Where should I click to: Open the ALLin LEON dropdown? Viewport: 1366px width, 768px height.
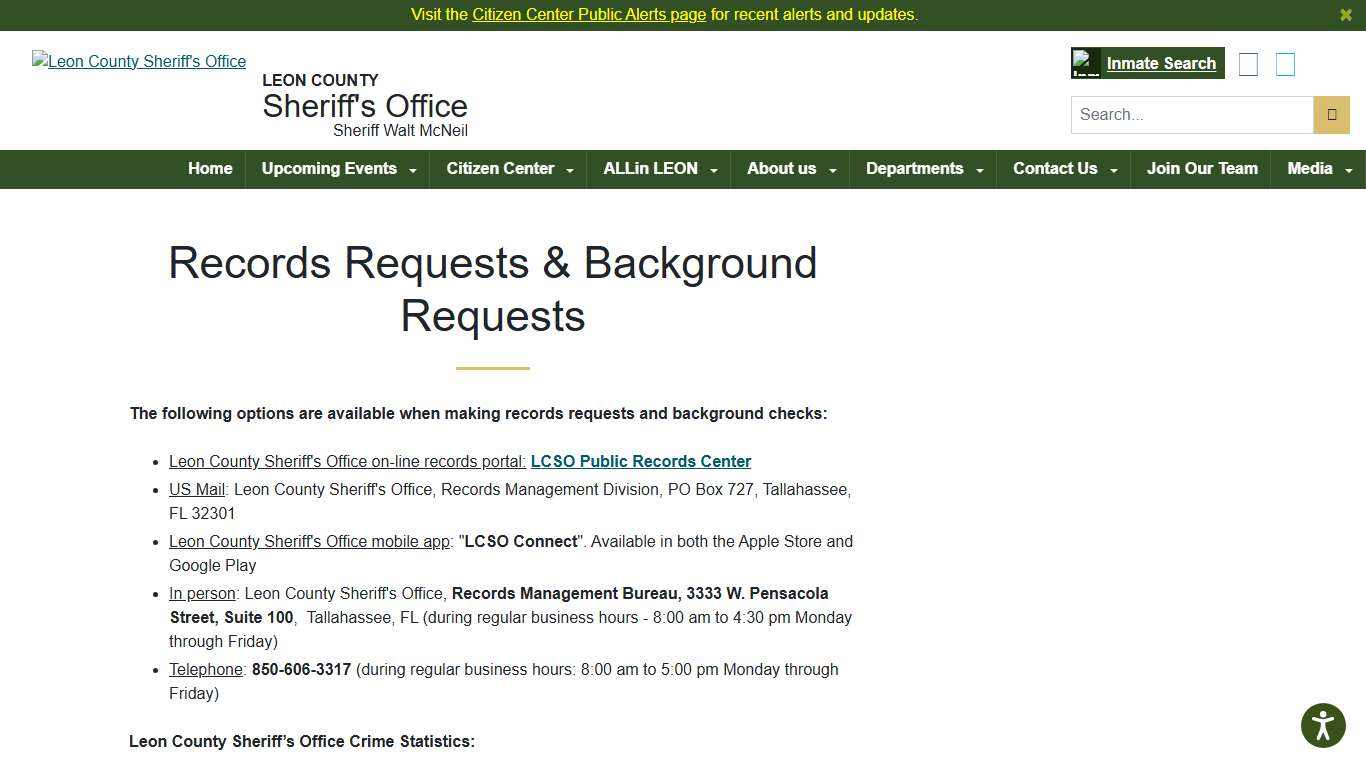point(659,169)
